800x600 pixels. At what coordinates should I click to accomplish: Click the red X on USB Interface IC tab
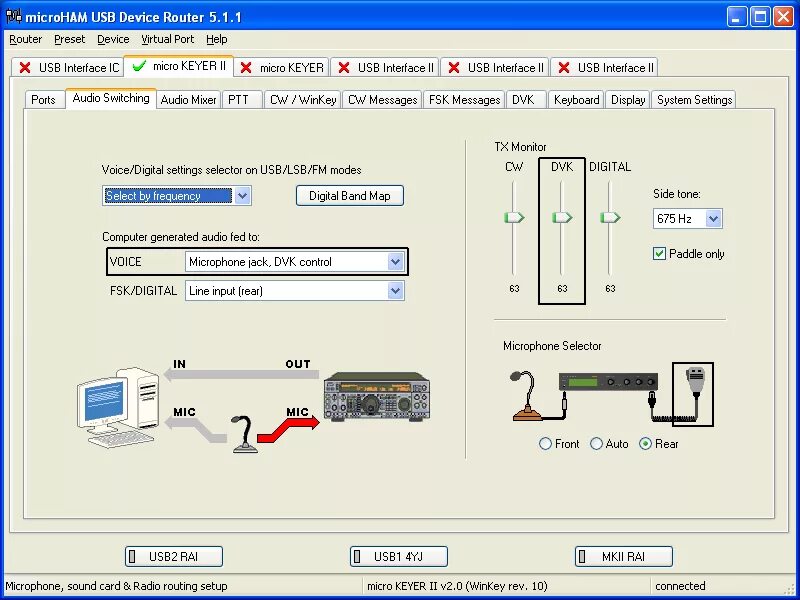pos(24,67)
